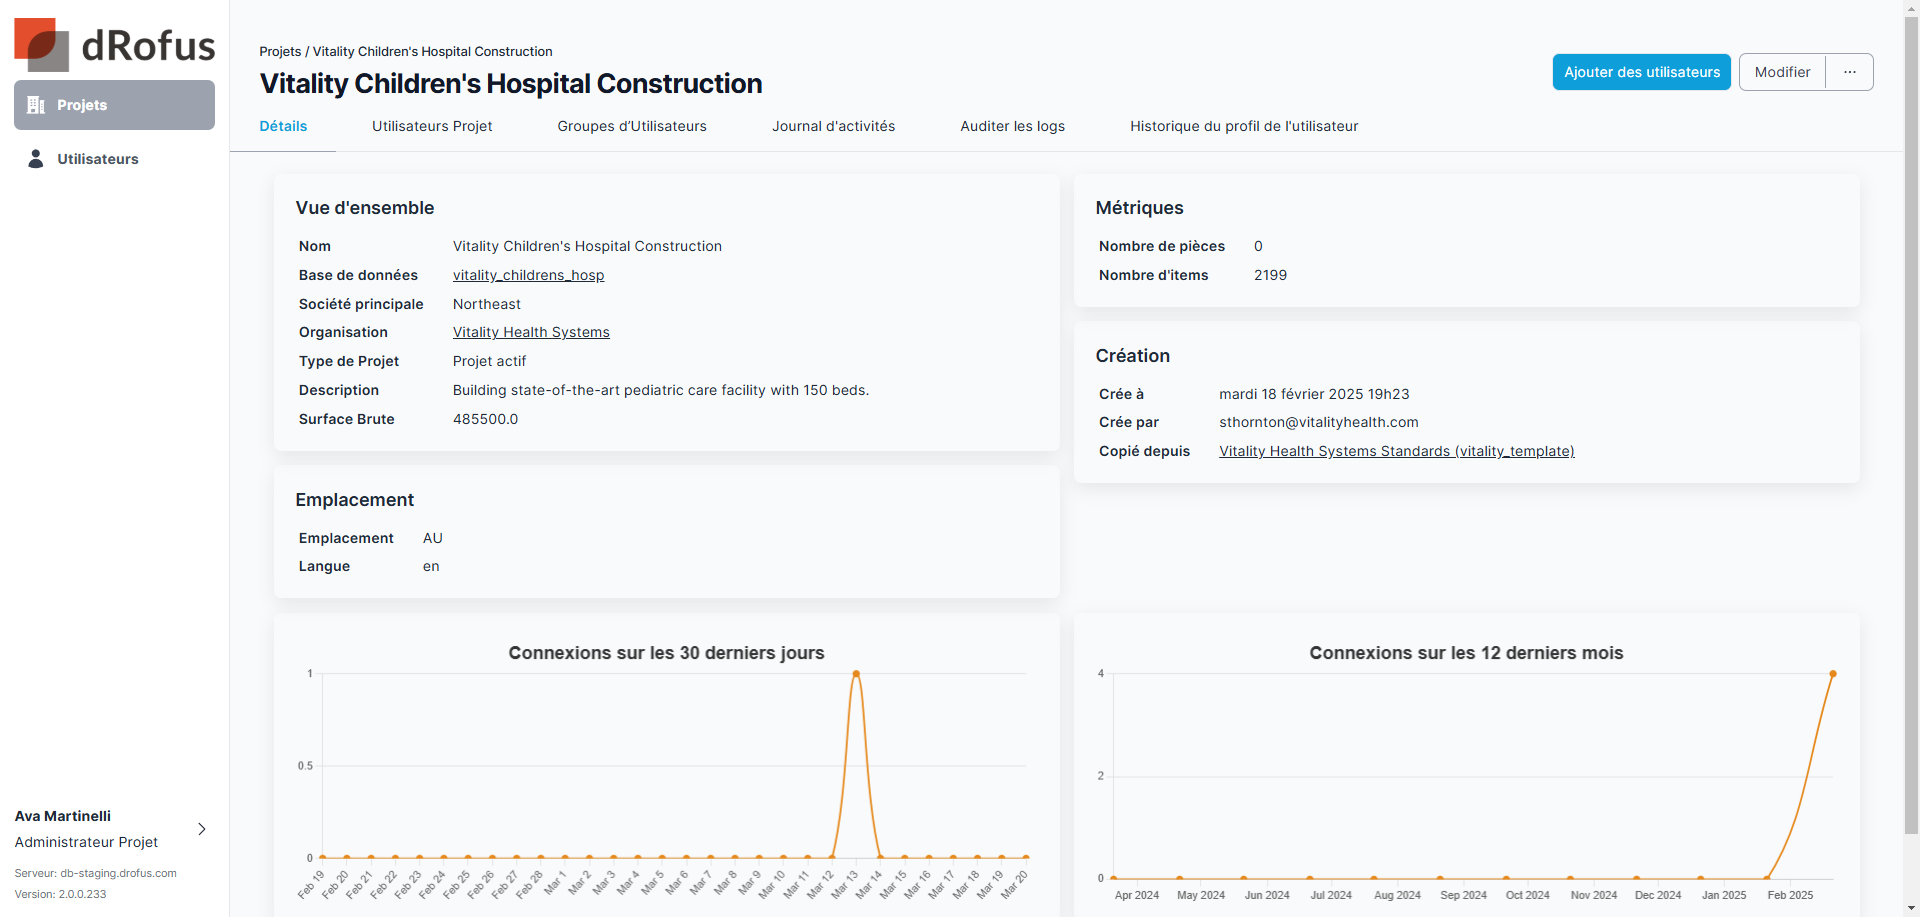Expand the Ava Martinelli profile chevron
The height and width of the screenshot is (917, 1920).
[x=202, y=829]
